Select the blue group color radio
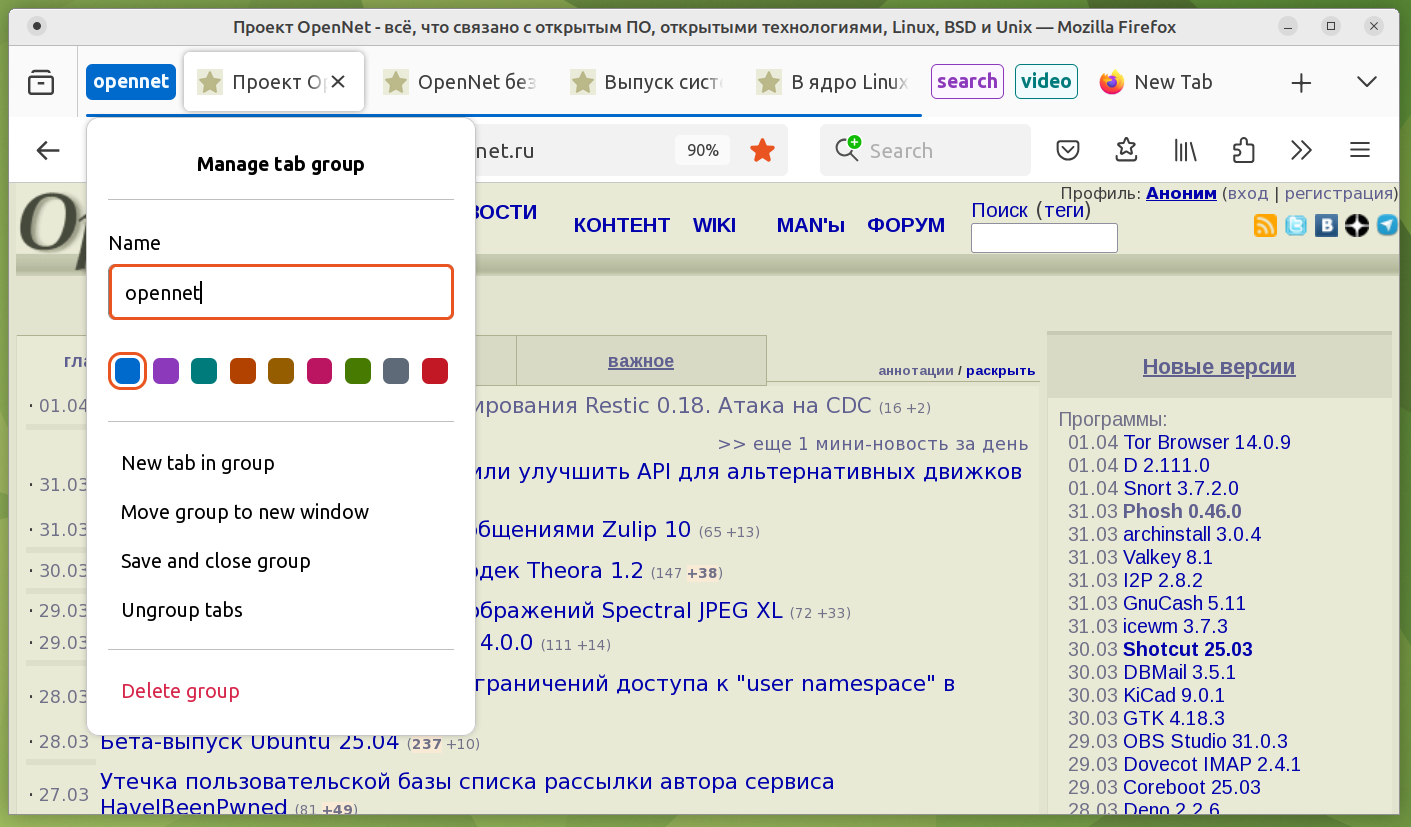The height and width of the screenshot is (827, 1411). [x=127, y=371]
